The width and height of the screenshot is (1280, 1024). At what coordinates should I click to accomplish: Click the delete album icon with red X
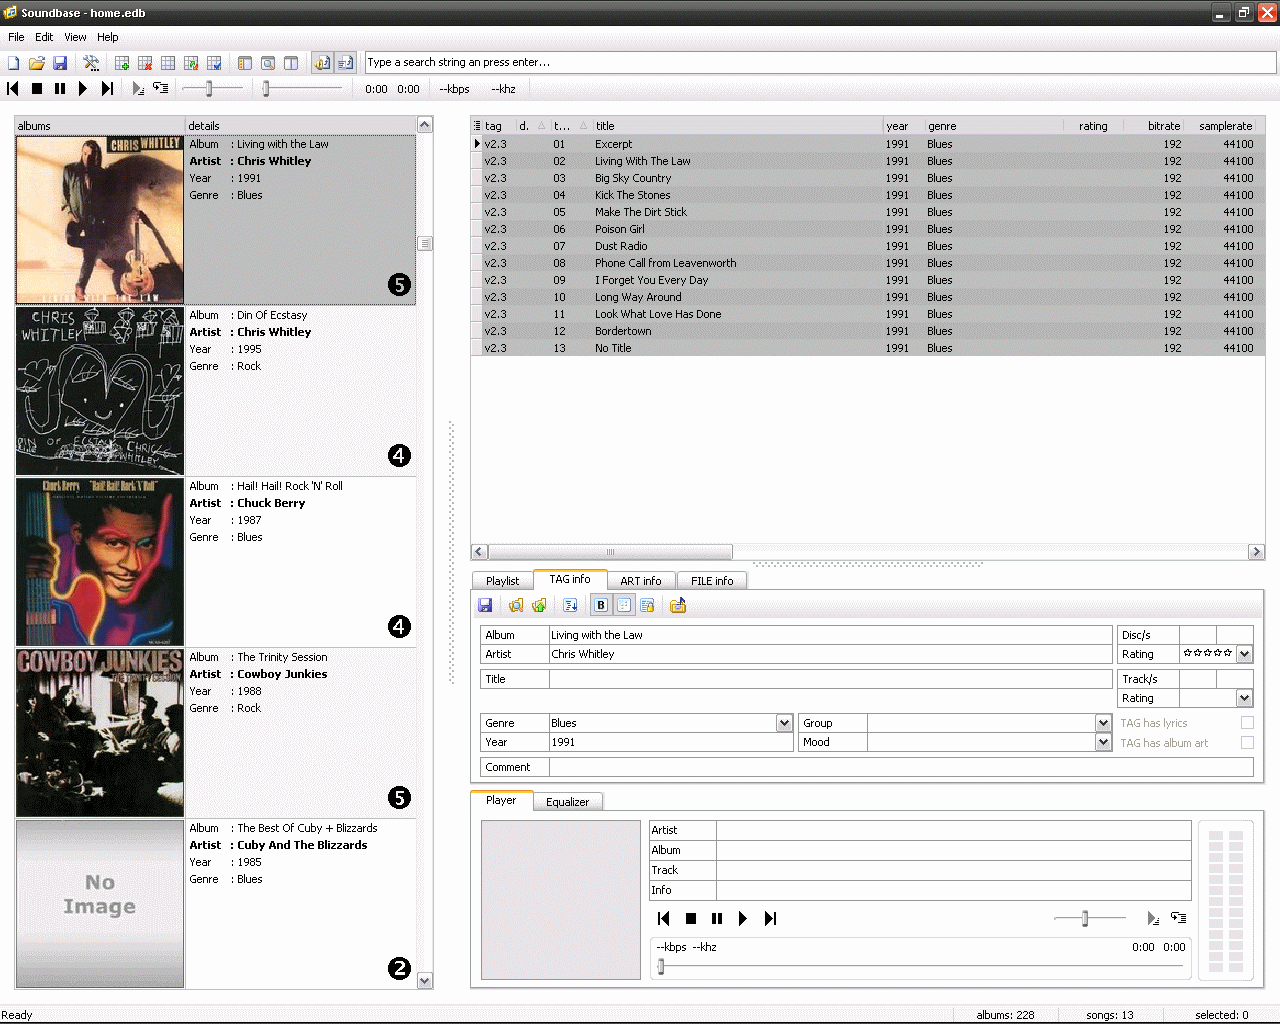145,63
